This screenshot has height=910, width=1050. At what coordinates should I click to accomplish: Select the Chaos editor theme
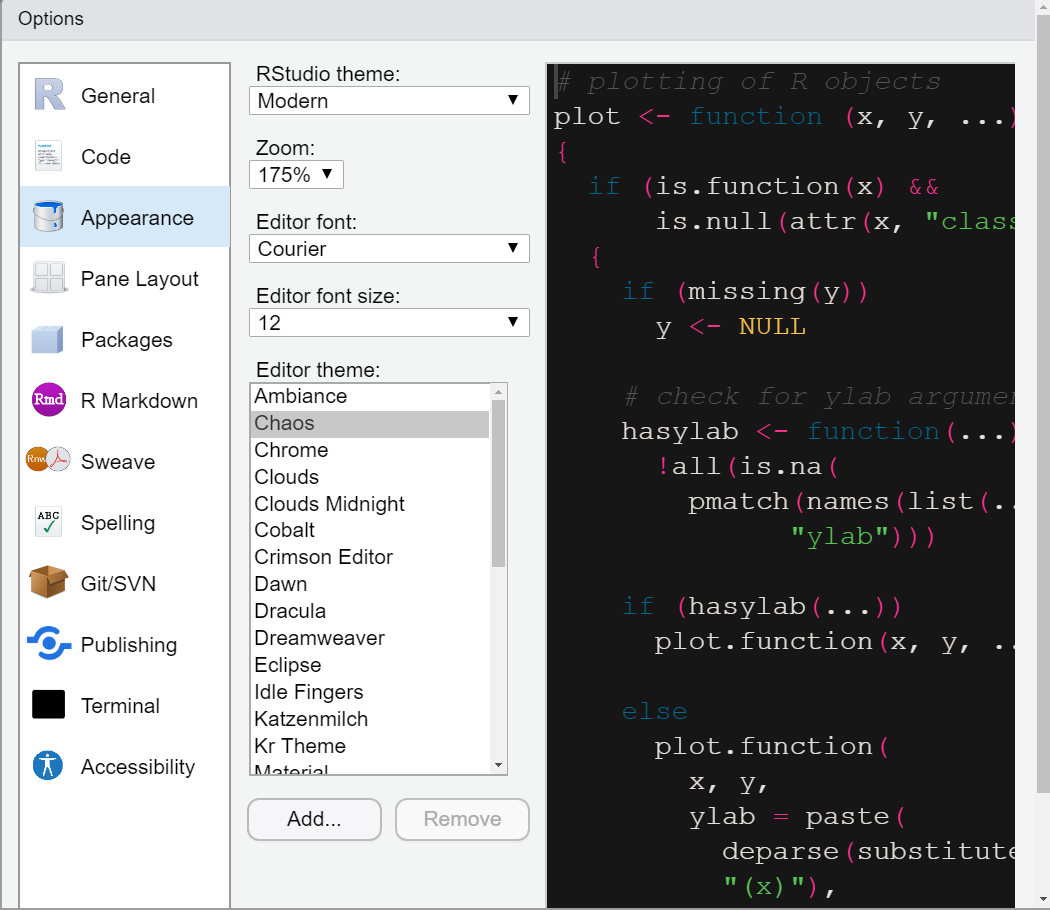[370, 423]
